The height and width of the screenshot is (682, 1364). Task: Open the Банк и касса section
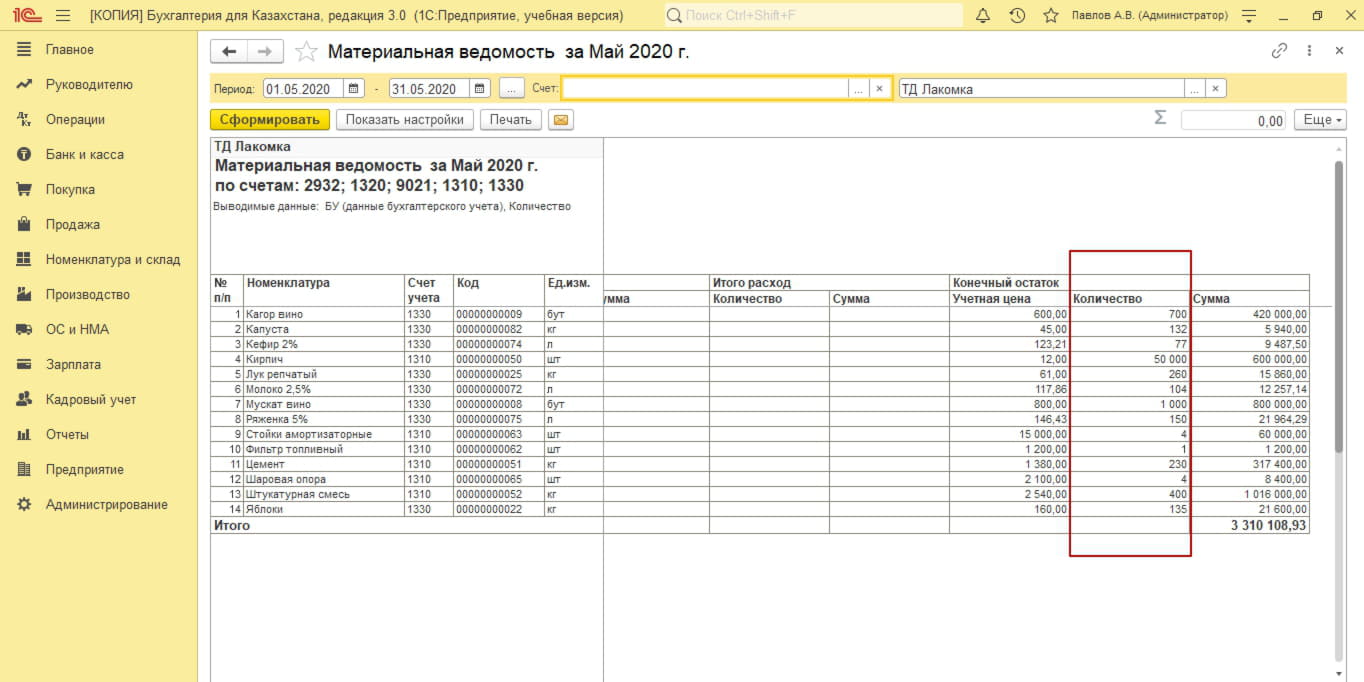point(84,154)
